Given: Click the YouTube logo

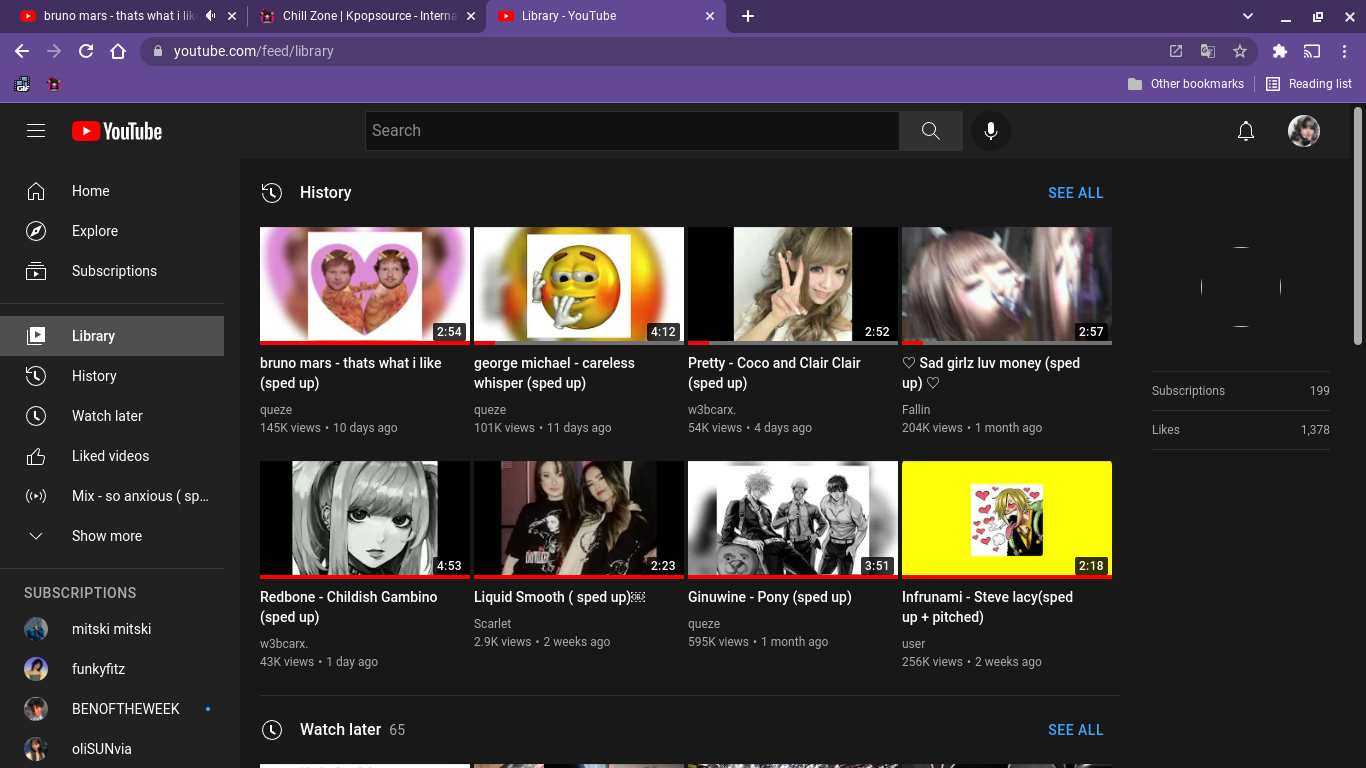Looking at the screenshot, I should 117,131.
